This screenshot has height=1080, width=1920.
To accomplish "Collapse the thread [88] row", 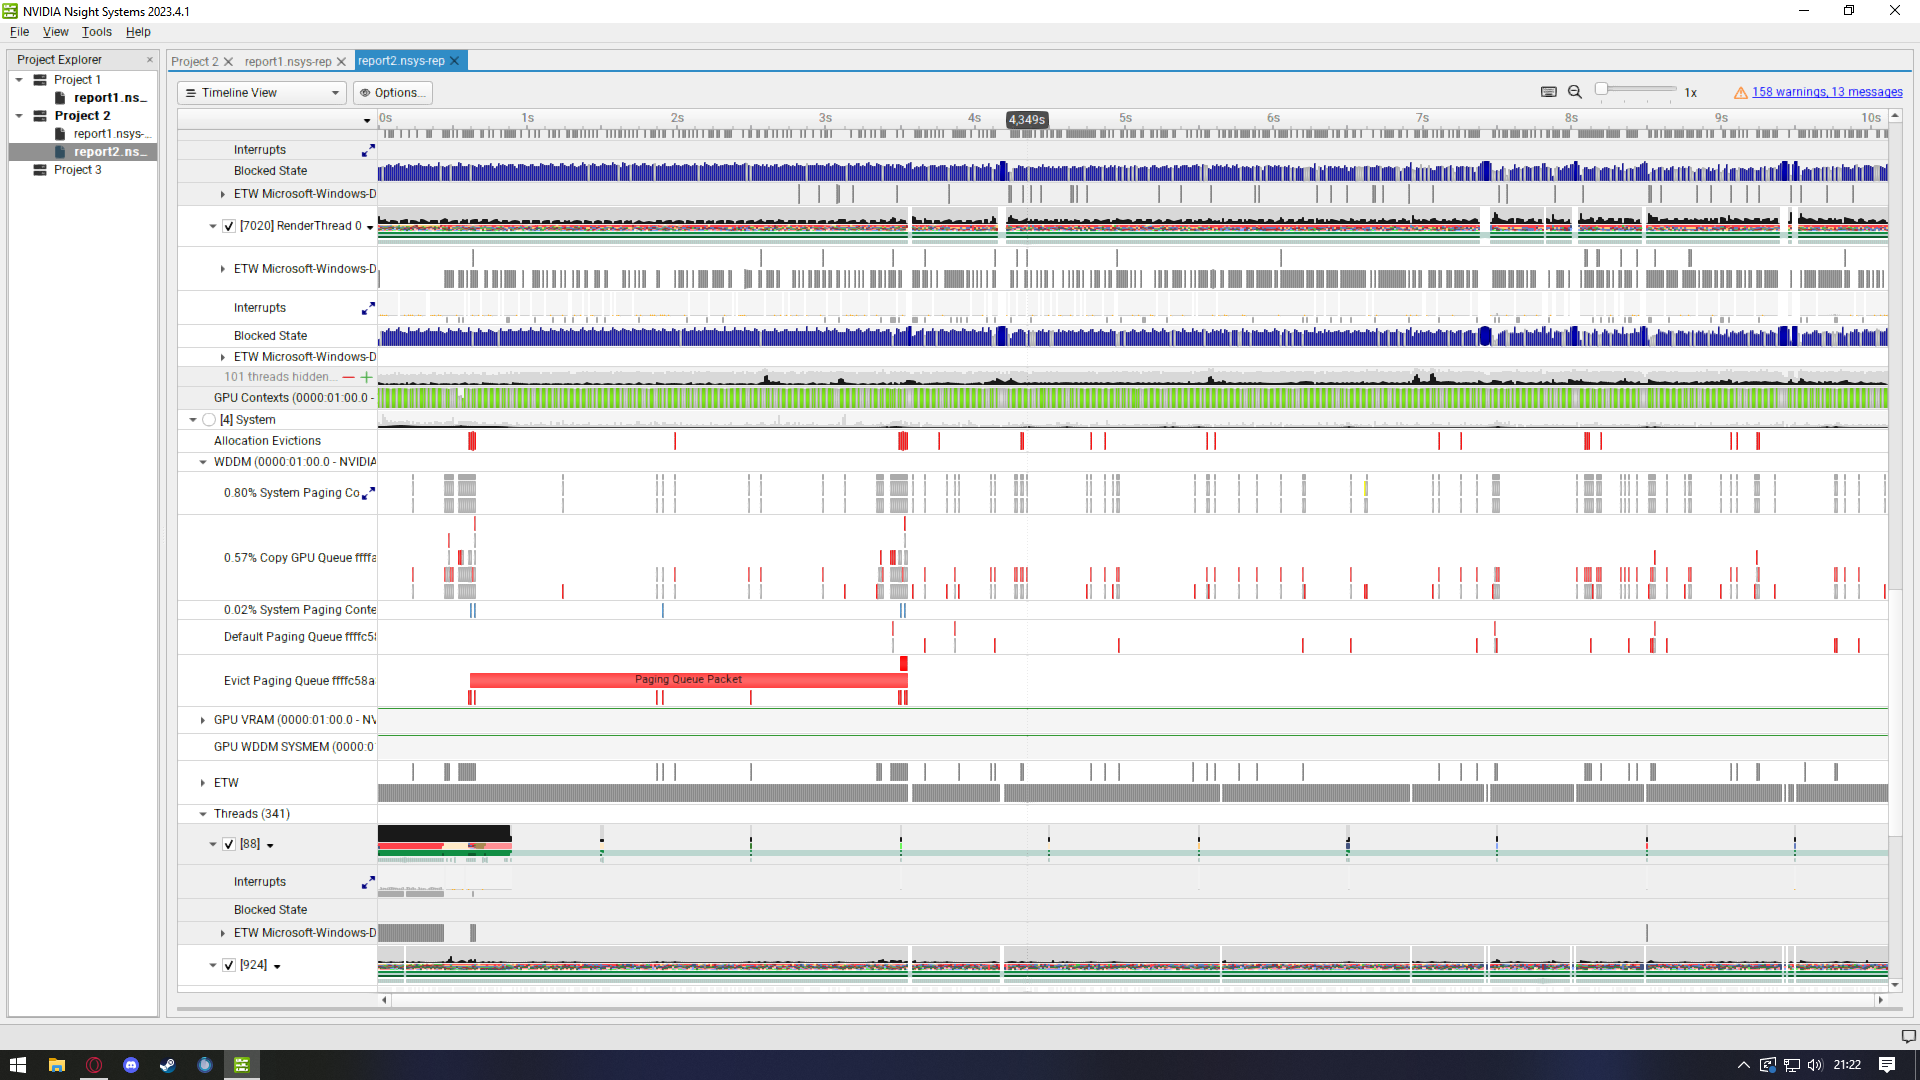I will coord(213,845).
